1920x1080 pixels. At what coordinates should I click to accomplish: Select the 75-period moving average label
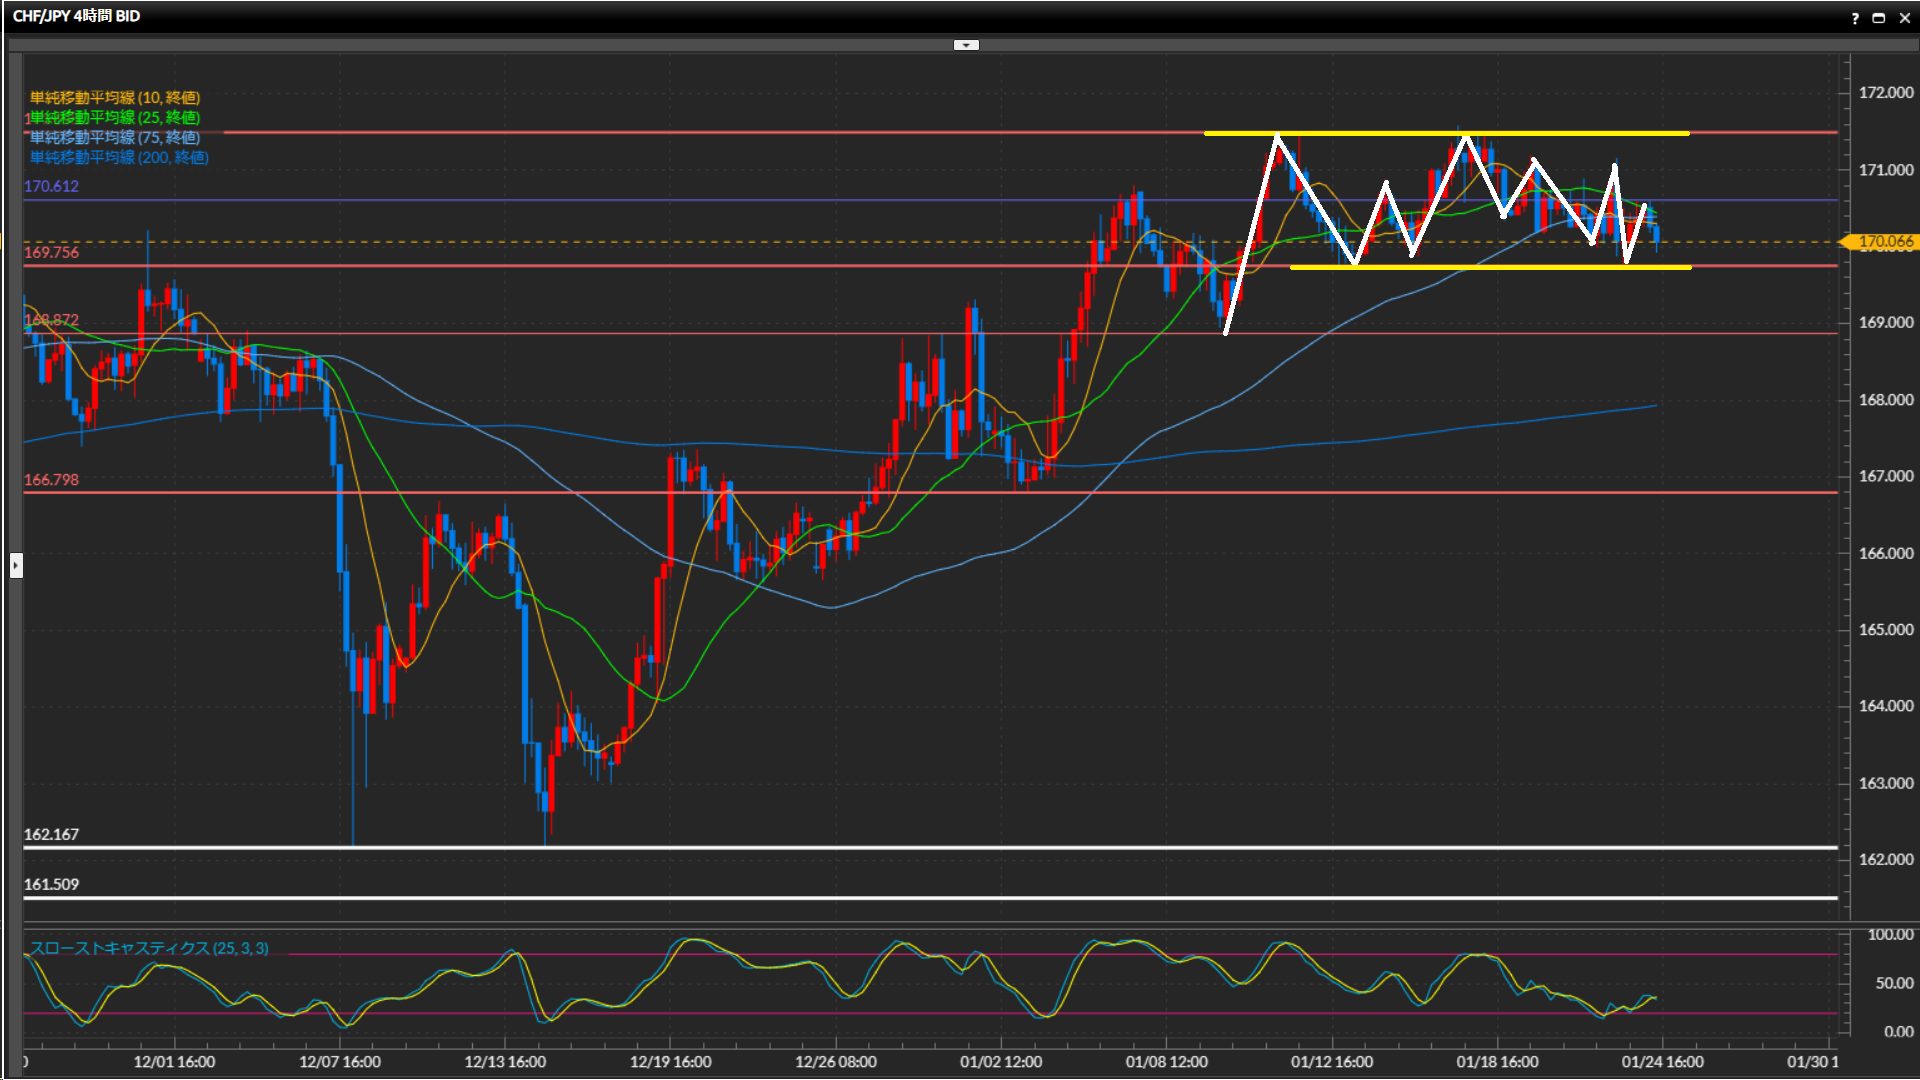point(115,137)
